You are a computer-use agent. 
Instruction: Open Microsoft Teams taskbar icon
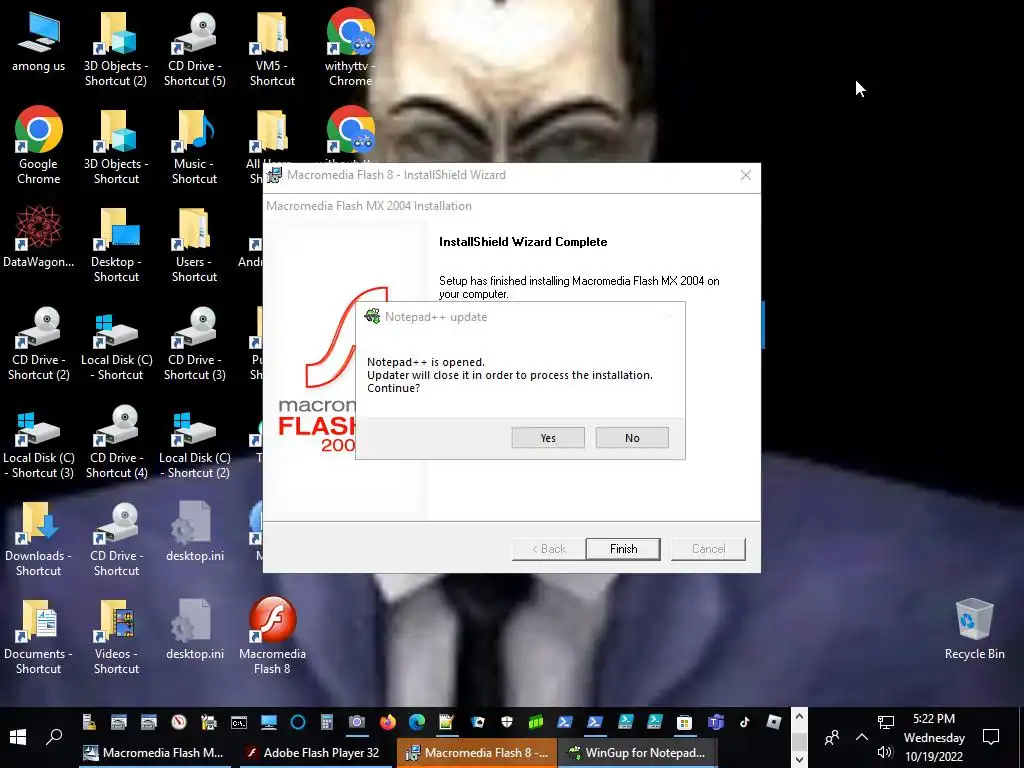pyautogui.click(x=716, y=722)
